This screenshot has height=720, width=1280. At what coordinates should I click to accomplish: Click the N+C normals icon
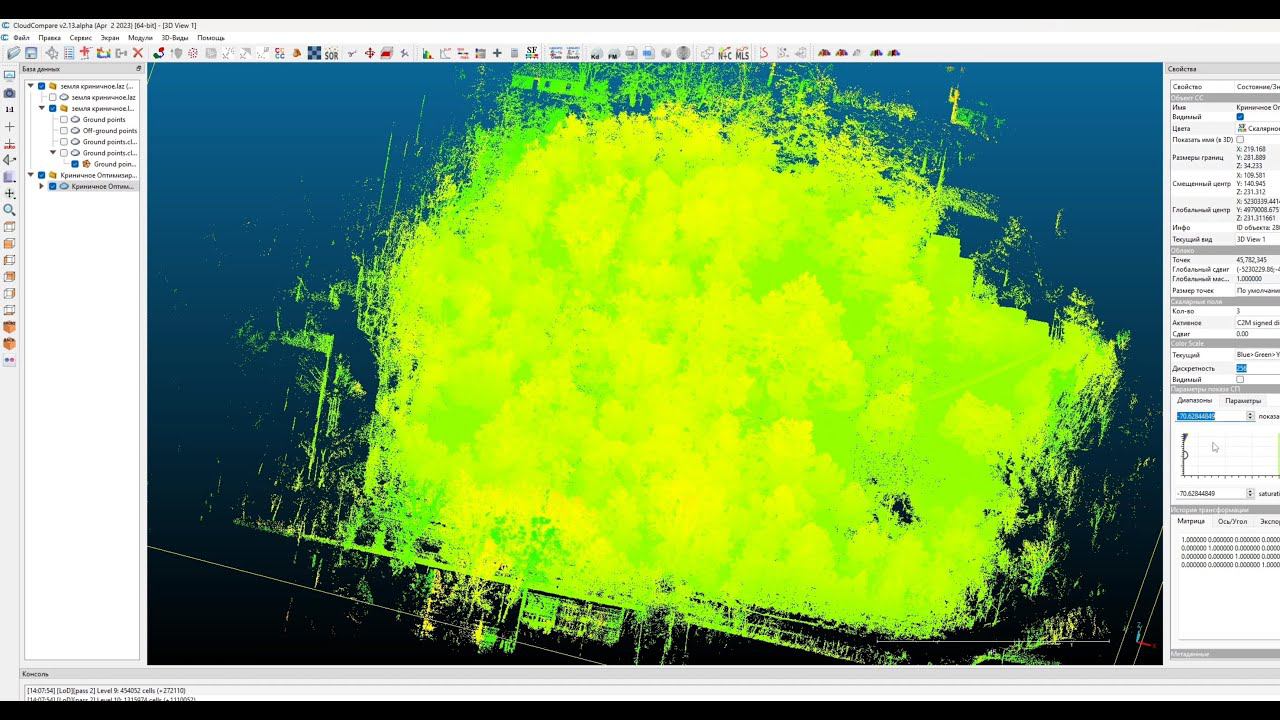[x=725, y=53]
